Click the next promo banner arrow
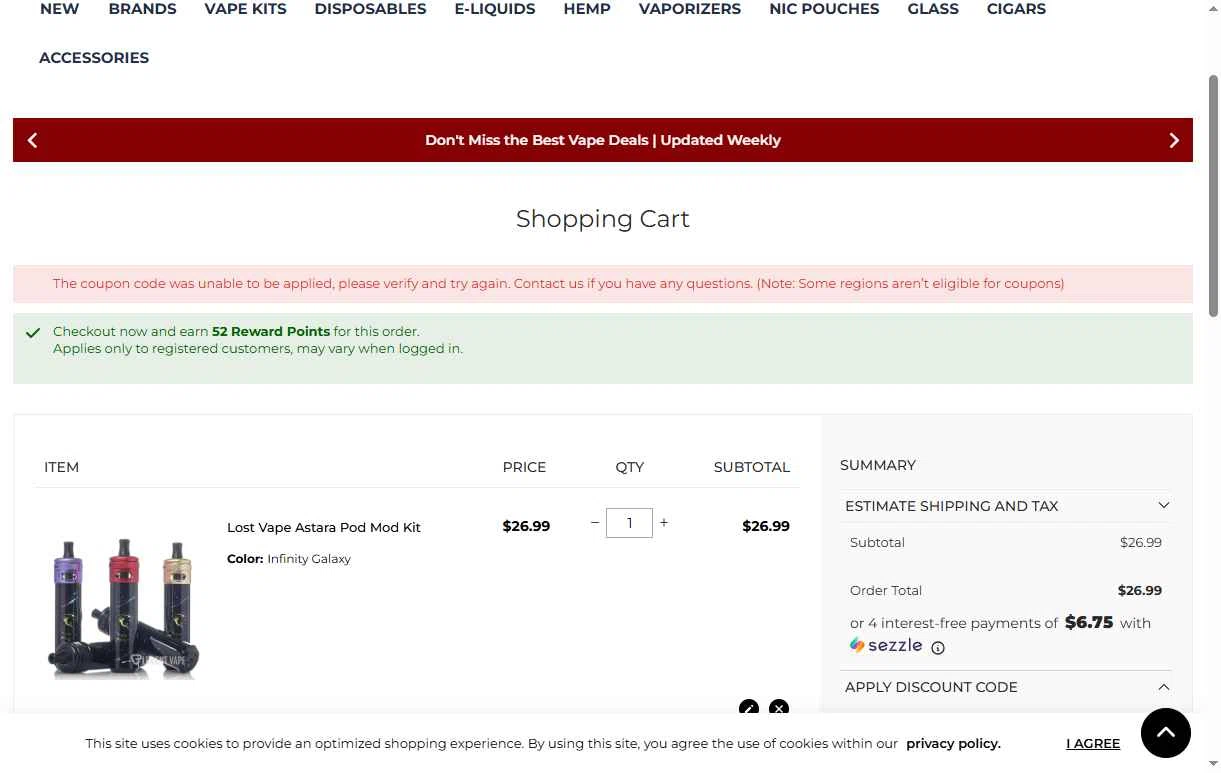The image size is (1221, 773). (1174, 140)
